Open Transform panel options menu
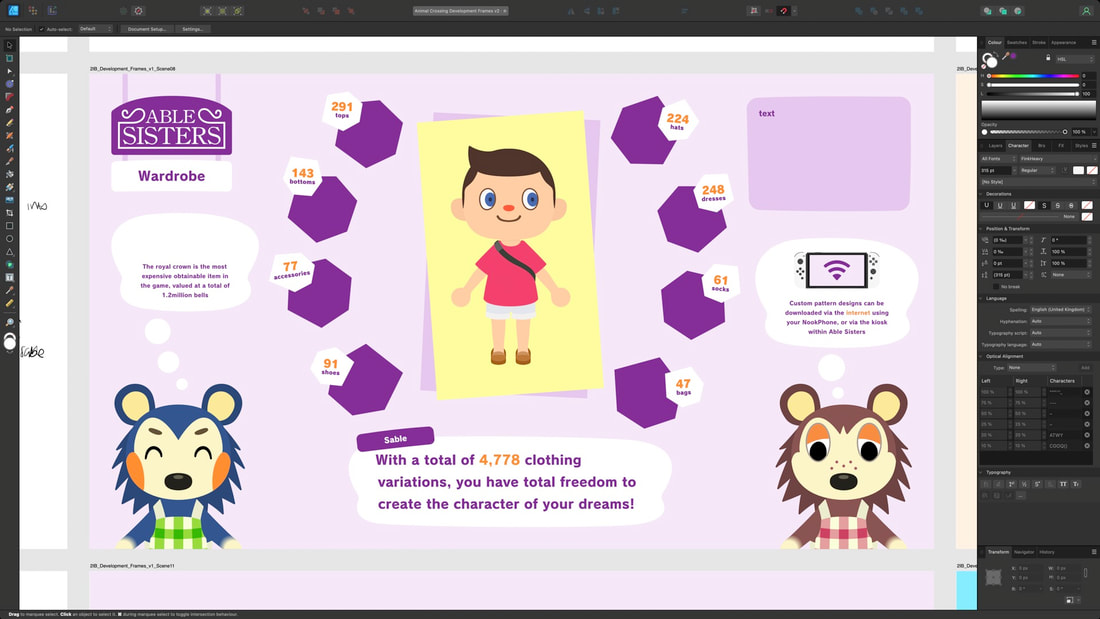 click(x=1094, y=552)
